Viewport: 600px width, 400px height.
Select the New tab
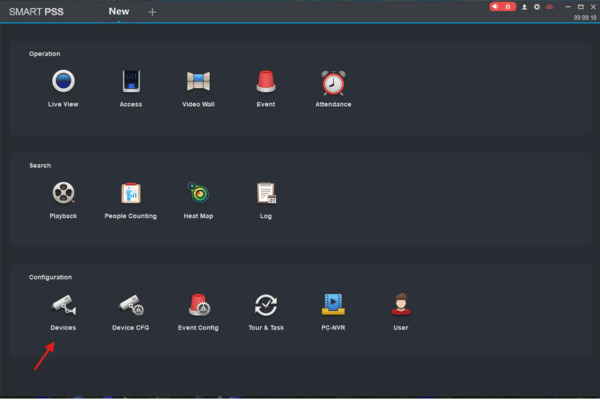click(119, 11)
